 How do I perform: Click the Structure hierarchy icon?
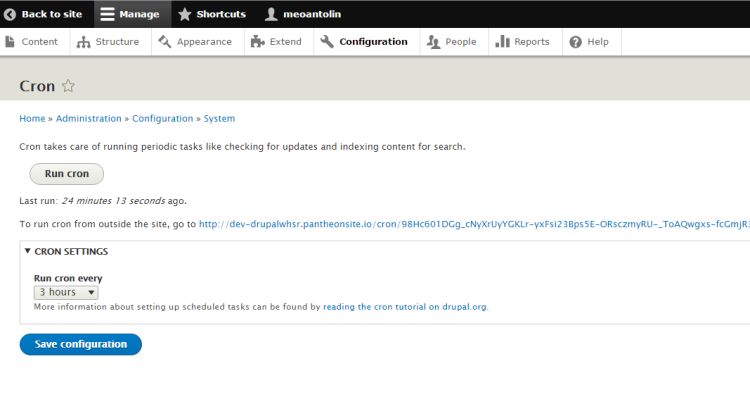coord(83,42)
